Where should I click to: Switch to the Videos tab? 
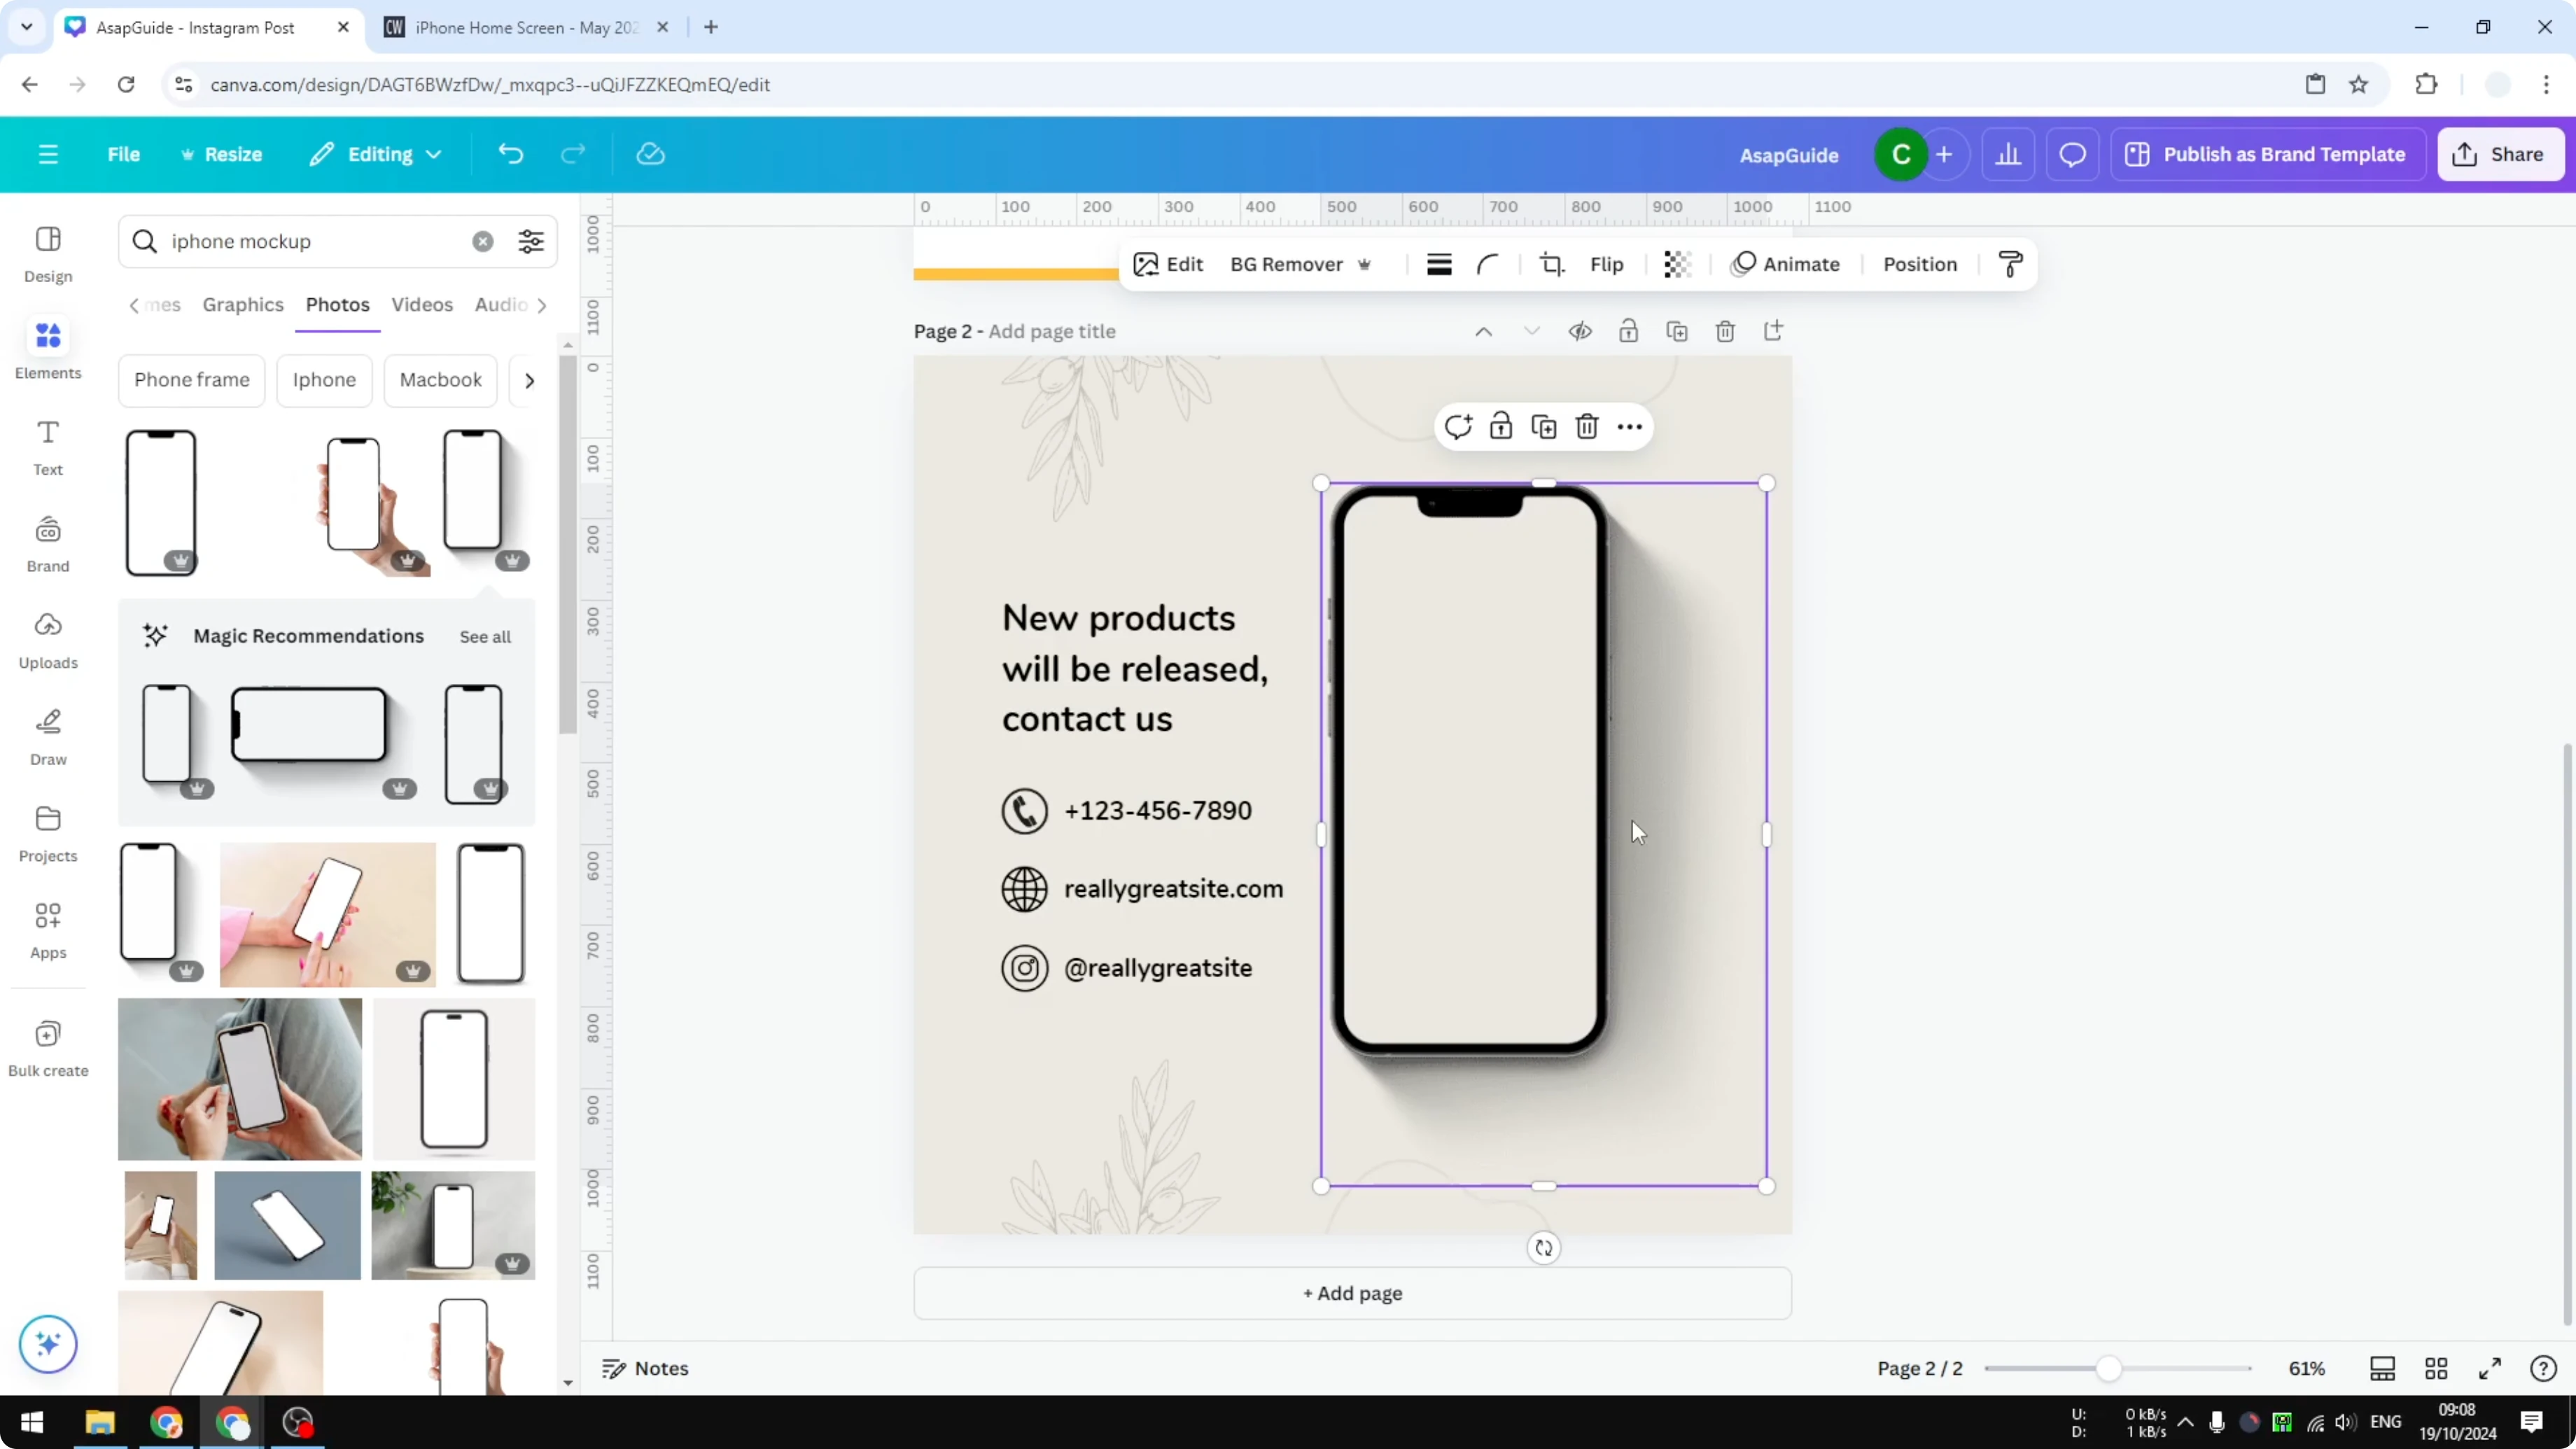422,305
